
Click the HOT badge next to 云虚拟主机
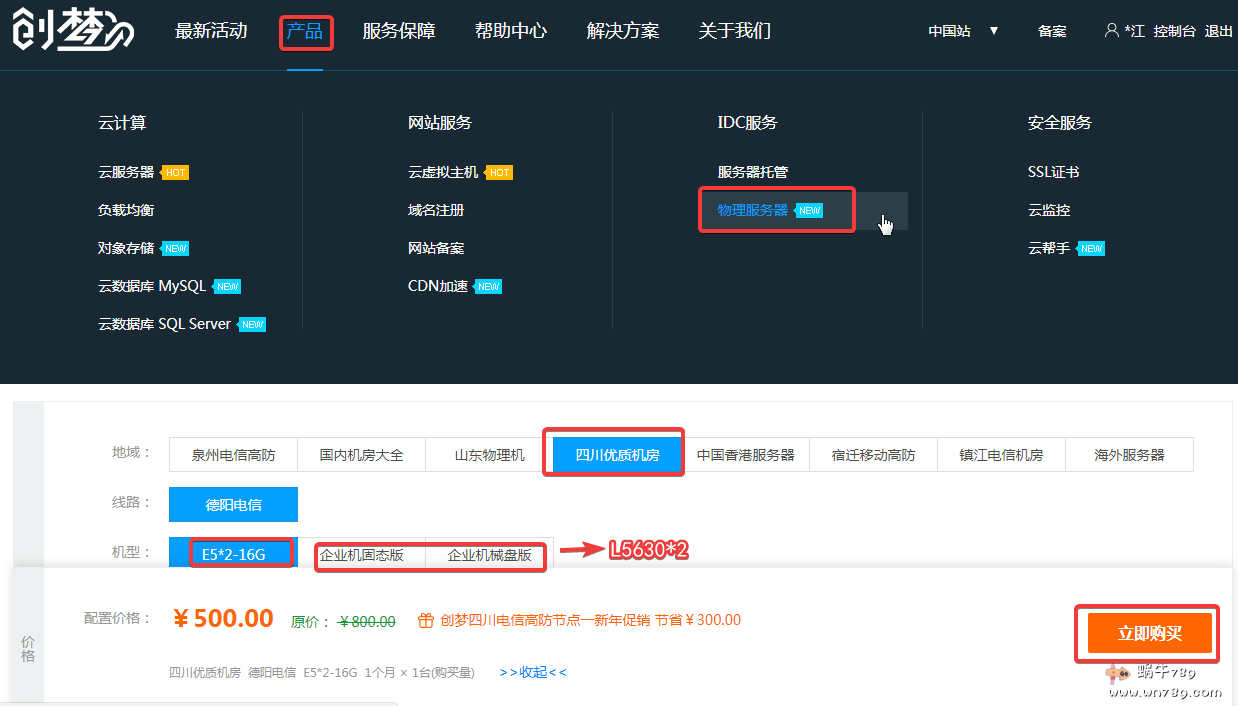[x=500, y=173]
